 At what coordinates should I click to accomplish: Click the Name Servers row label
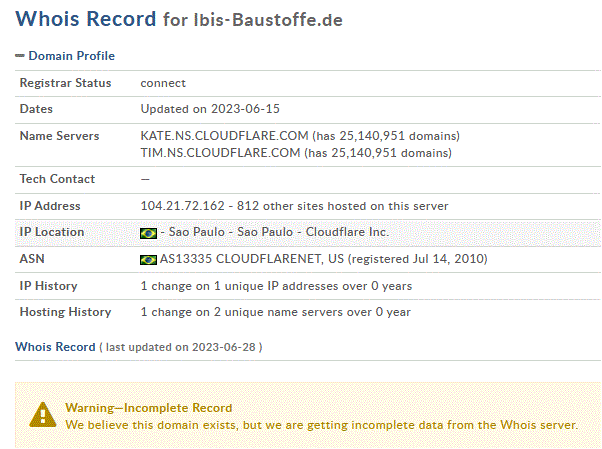(59, 136)
